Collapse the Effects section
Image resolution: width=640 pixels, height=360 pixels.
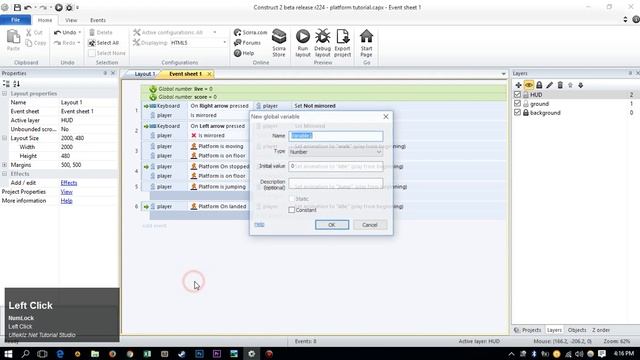[4, 174]
